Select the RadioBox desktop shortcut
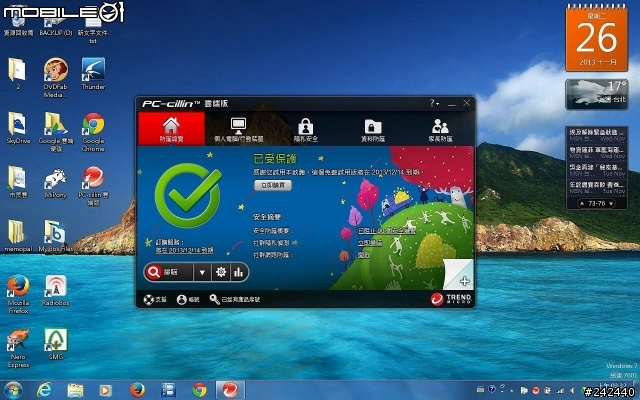This screenshot has height=400, width=640. tap(56, 290)
